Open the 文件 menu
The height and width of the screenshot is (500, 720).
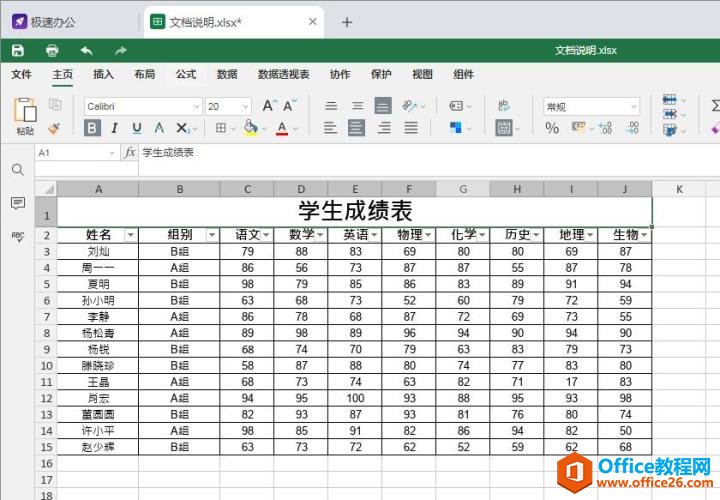[21, 74]
